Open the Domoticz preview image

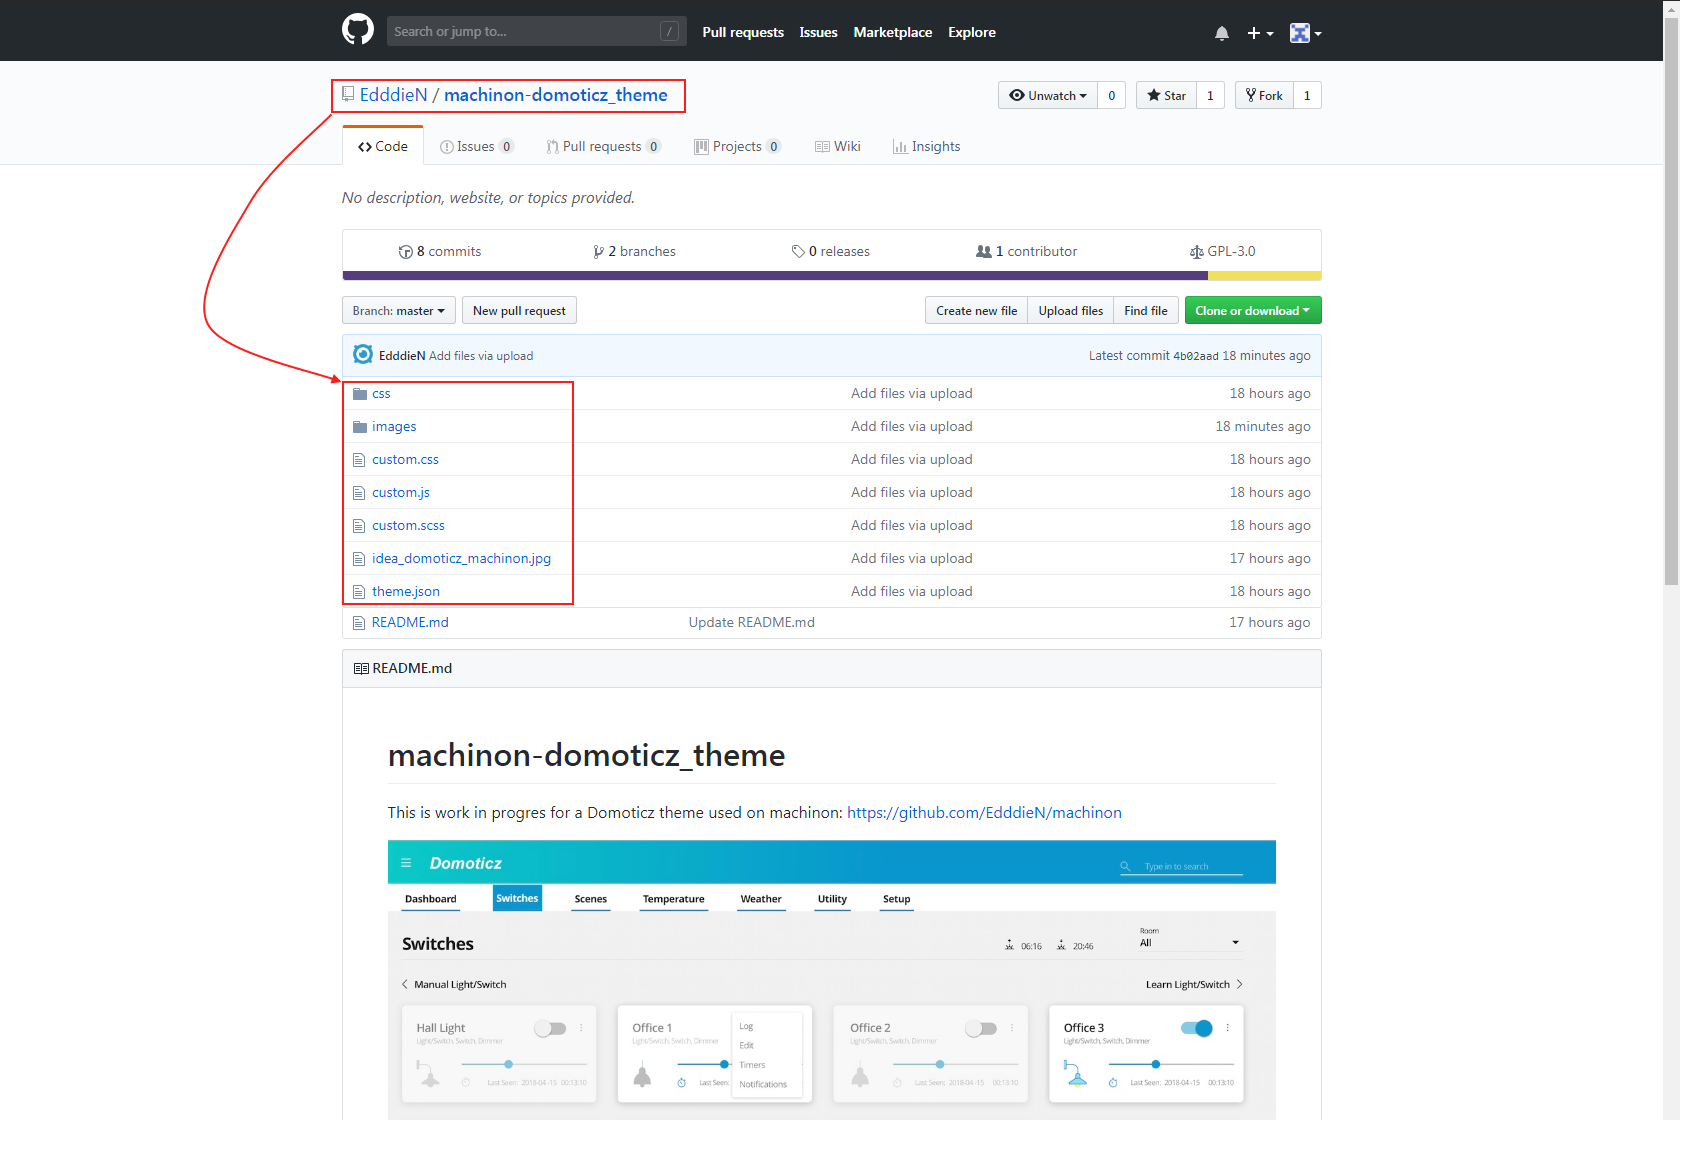click(x=832, y=979)
